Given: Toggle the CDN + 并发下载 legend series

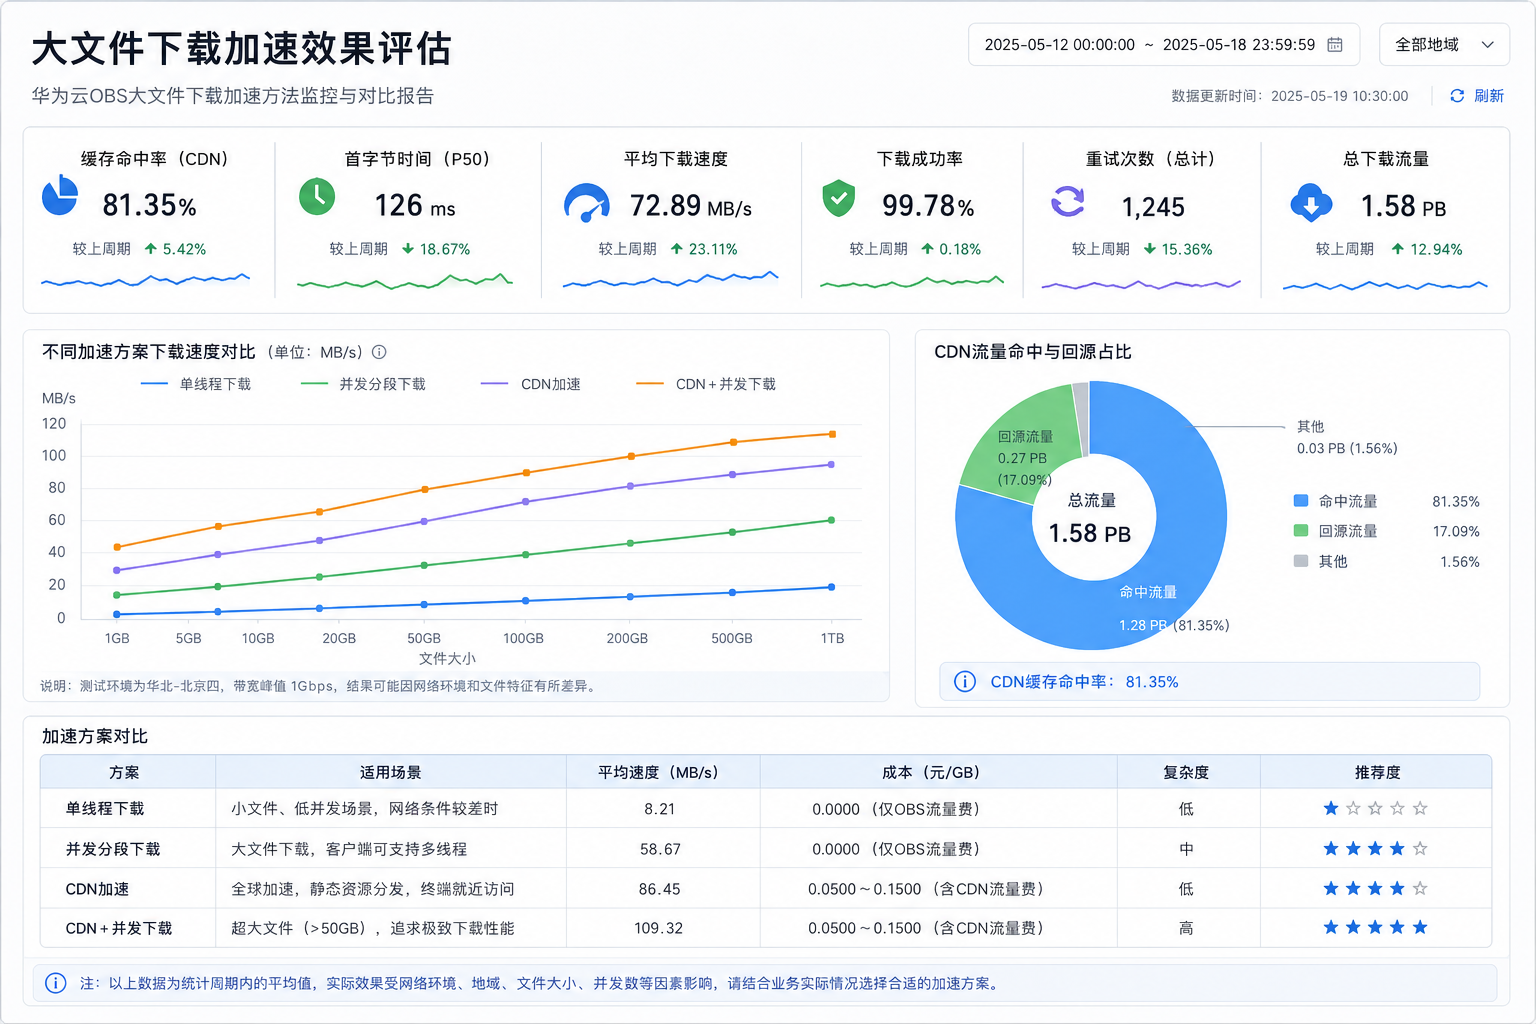Looking at the screenshot, I should (x=706, y=384).
